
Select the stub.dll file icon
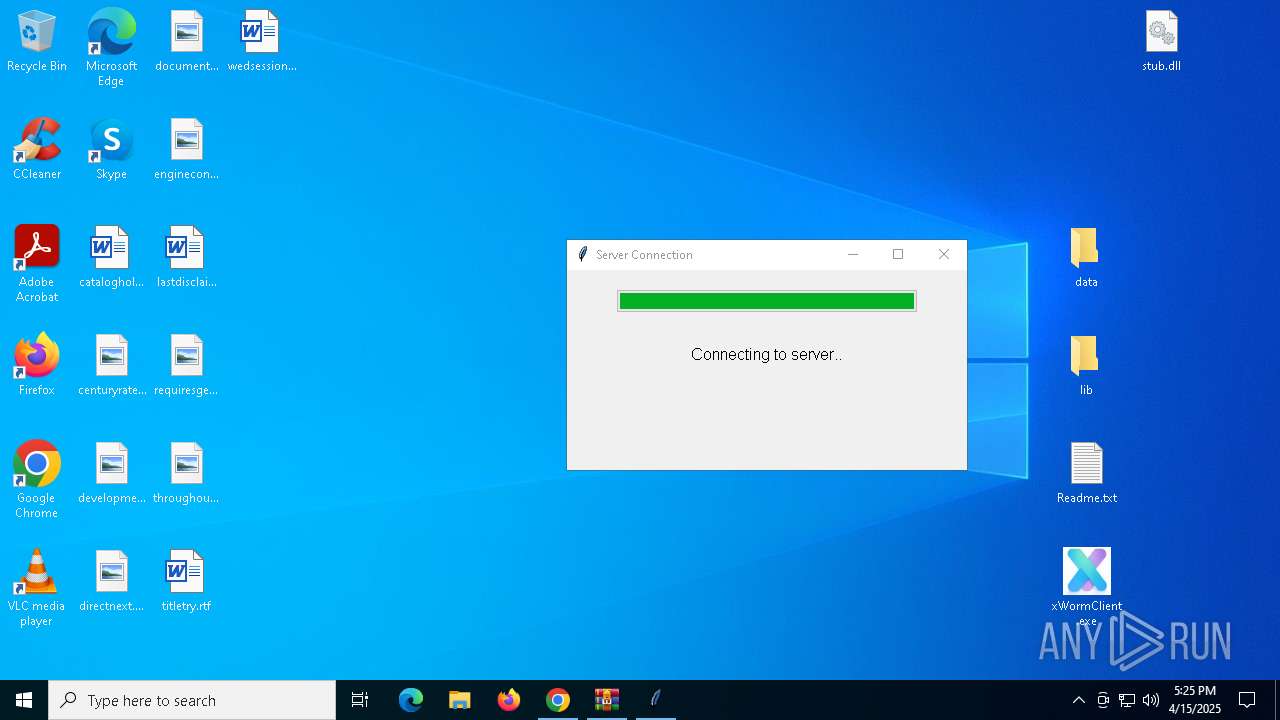click(x=1161, y=41)
